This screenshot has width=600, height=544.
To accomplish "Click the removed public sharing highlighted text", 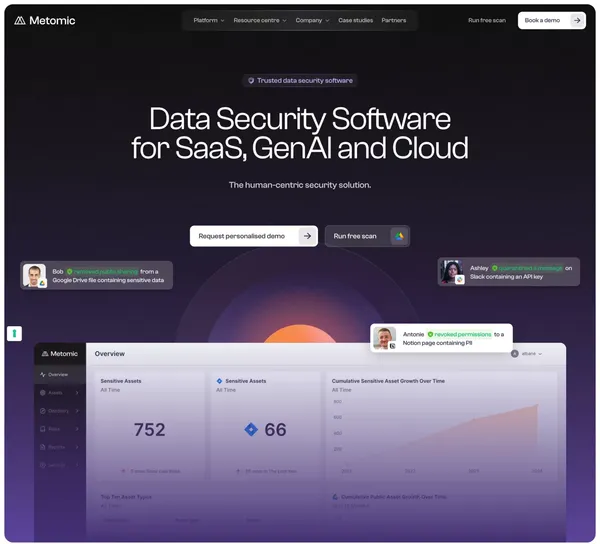I will pyautogui.click(x=106, y=272).
